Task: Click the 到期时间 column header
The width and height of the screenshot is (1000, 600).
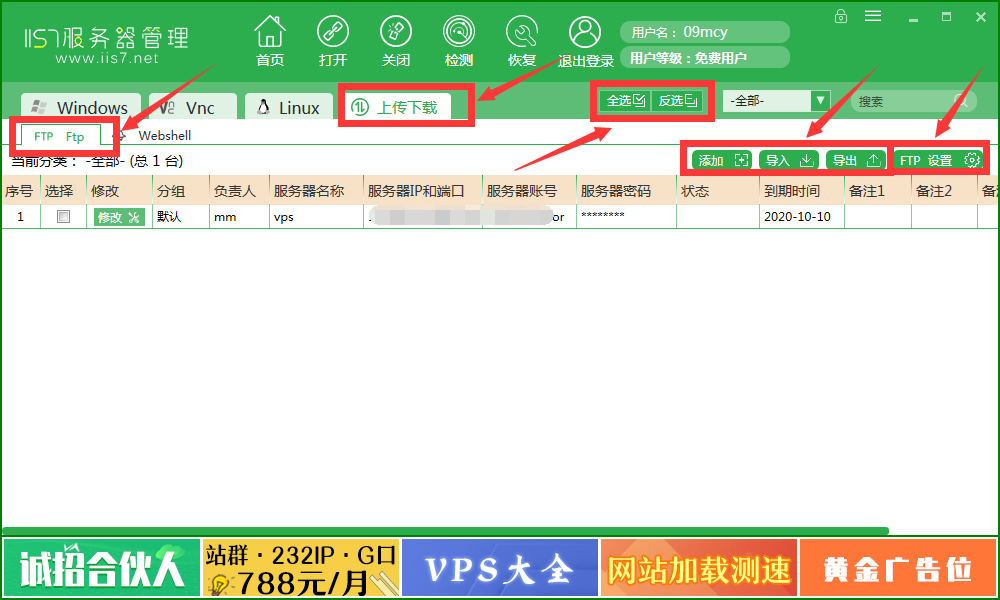Action: click(x=802, y=191)
